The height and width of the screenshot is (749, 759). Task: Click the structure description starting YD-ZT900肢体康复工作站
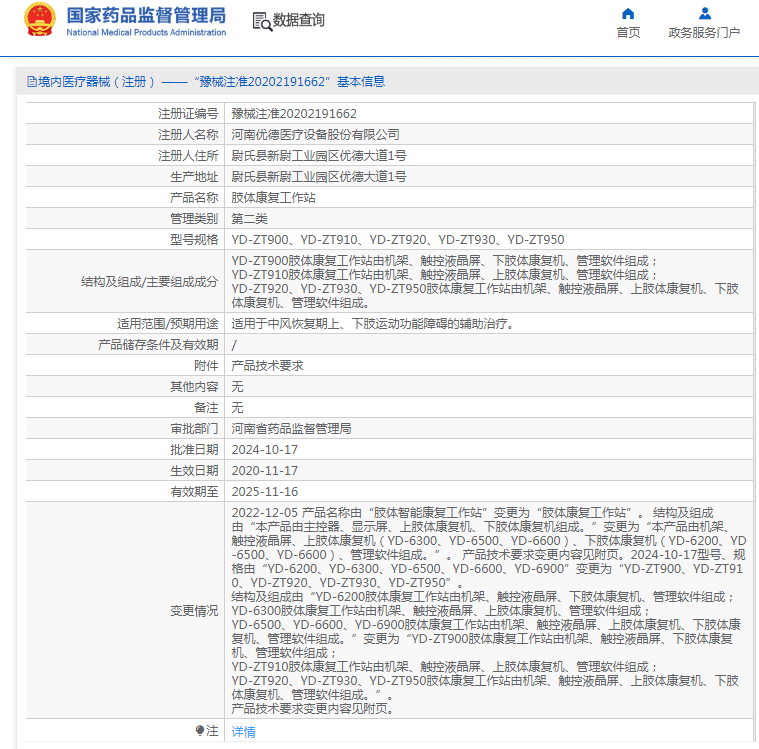(x=485, y=281)
